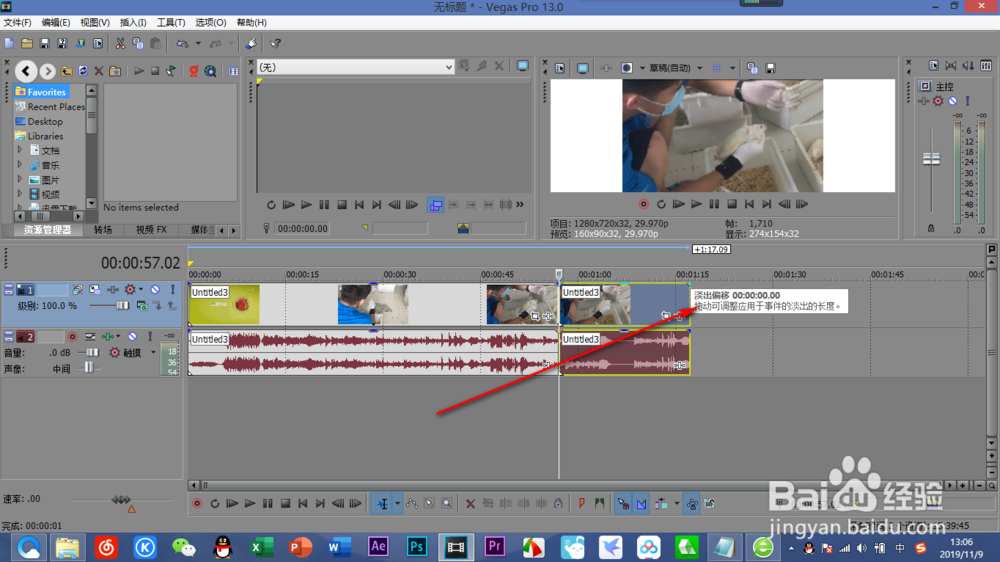1000x562 pixels.
Task: Click audio track 2 pan slider
Action: click(89, 367)
